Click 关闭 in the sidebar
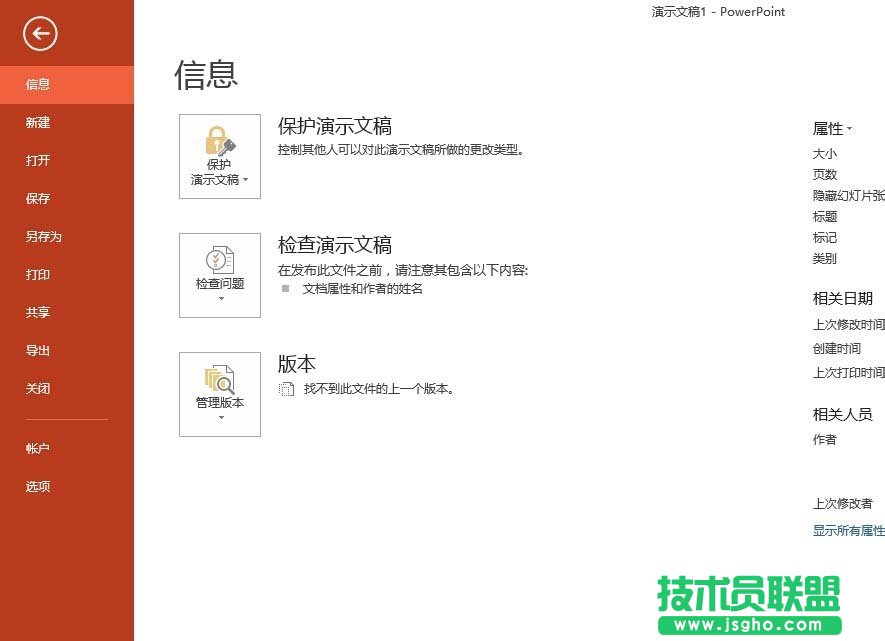Screen dimensions: 885x641 (x=67, y=388)
